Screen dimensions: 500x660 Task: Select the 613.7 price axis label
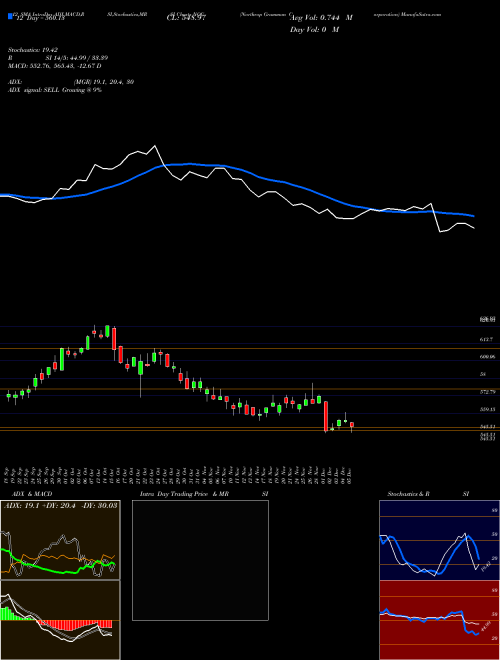tap(485, 339)
